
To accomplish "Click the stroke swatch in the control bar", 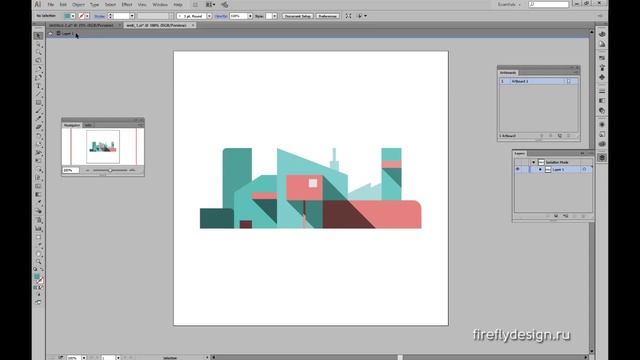I will (x=82, y=16).
